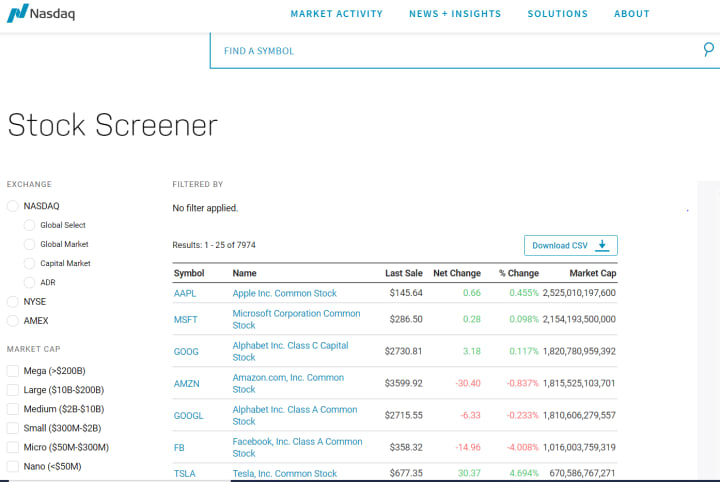Viewport: 720px width, 482px height.
Task: Check the Small ($300M-$2B) box
Action: click(x=13, y=428)
